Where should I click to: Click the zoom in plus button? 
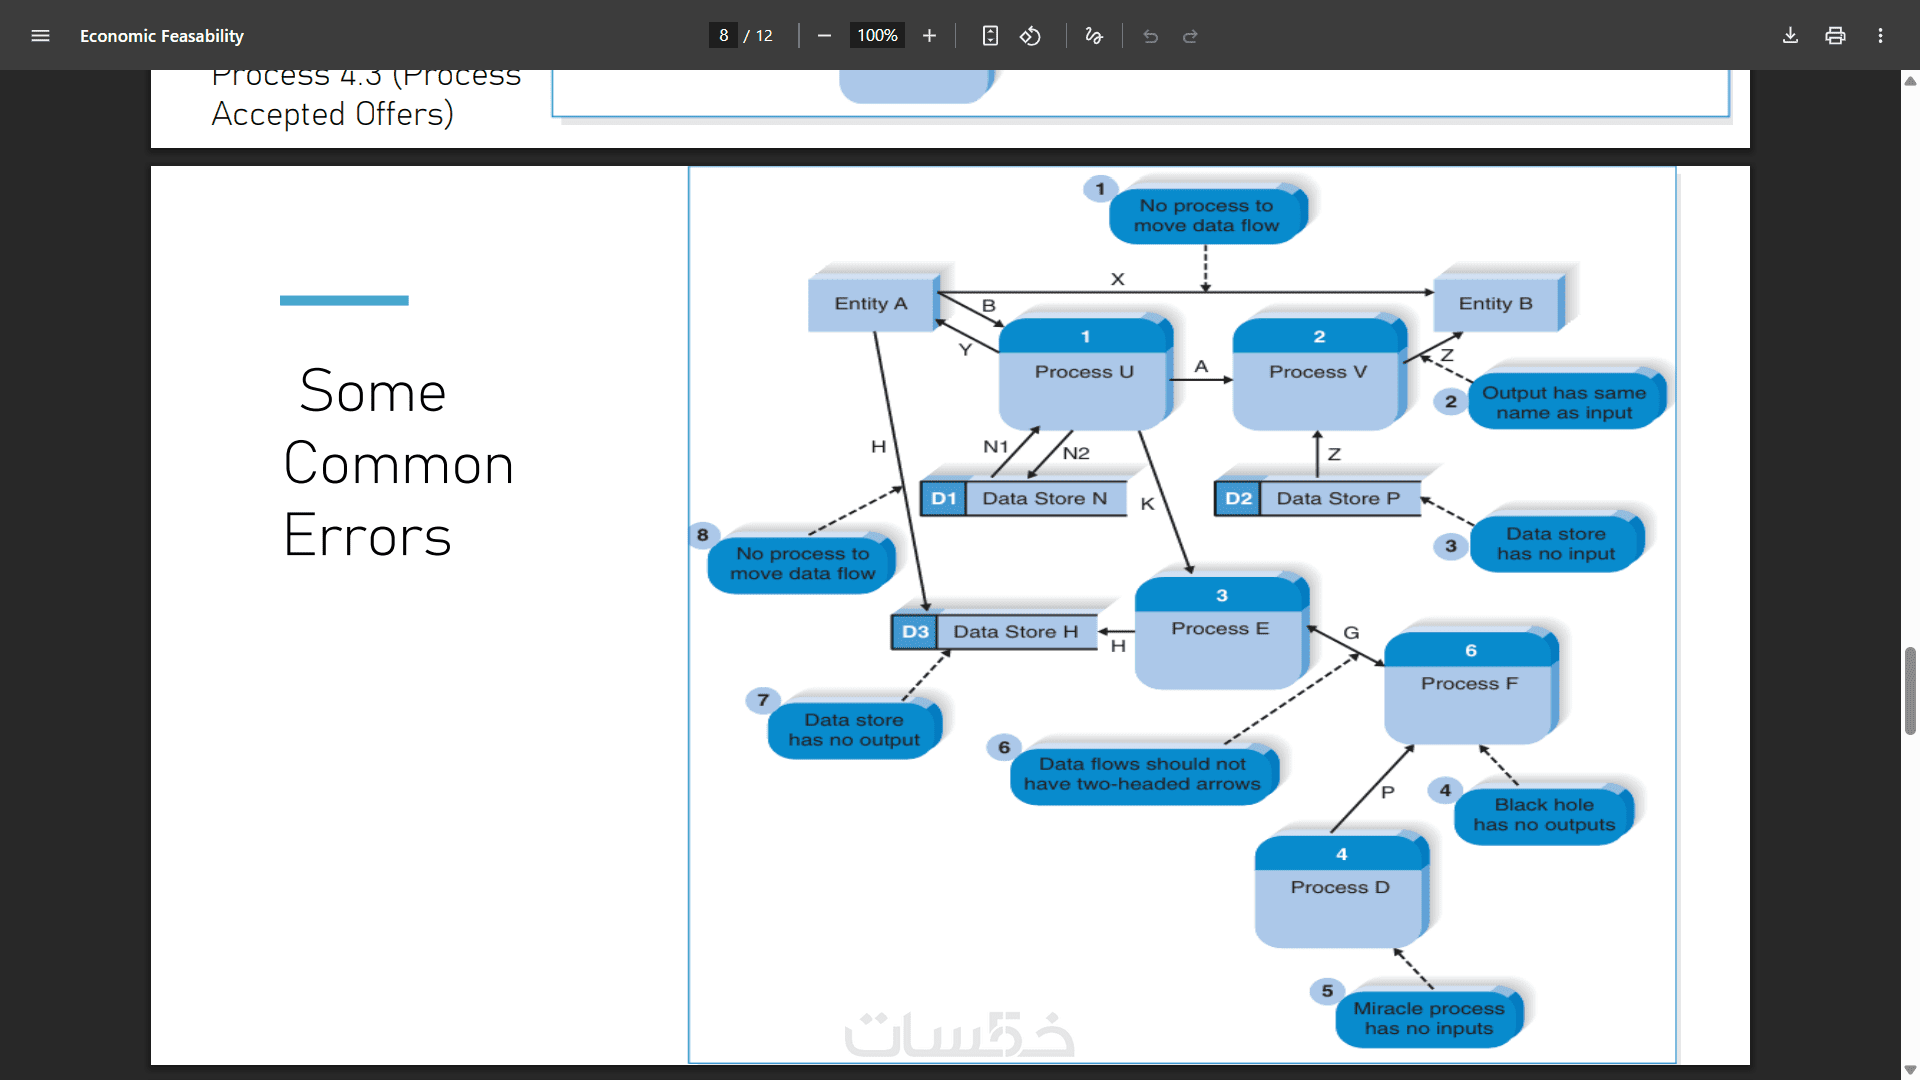[x=929, y=36]
